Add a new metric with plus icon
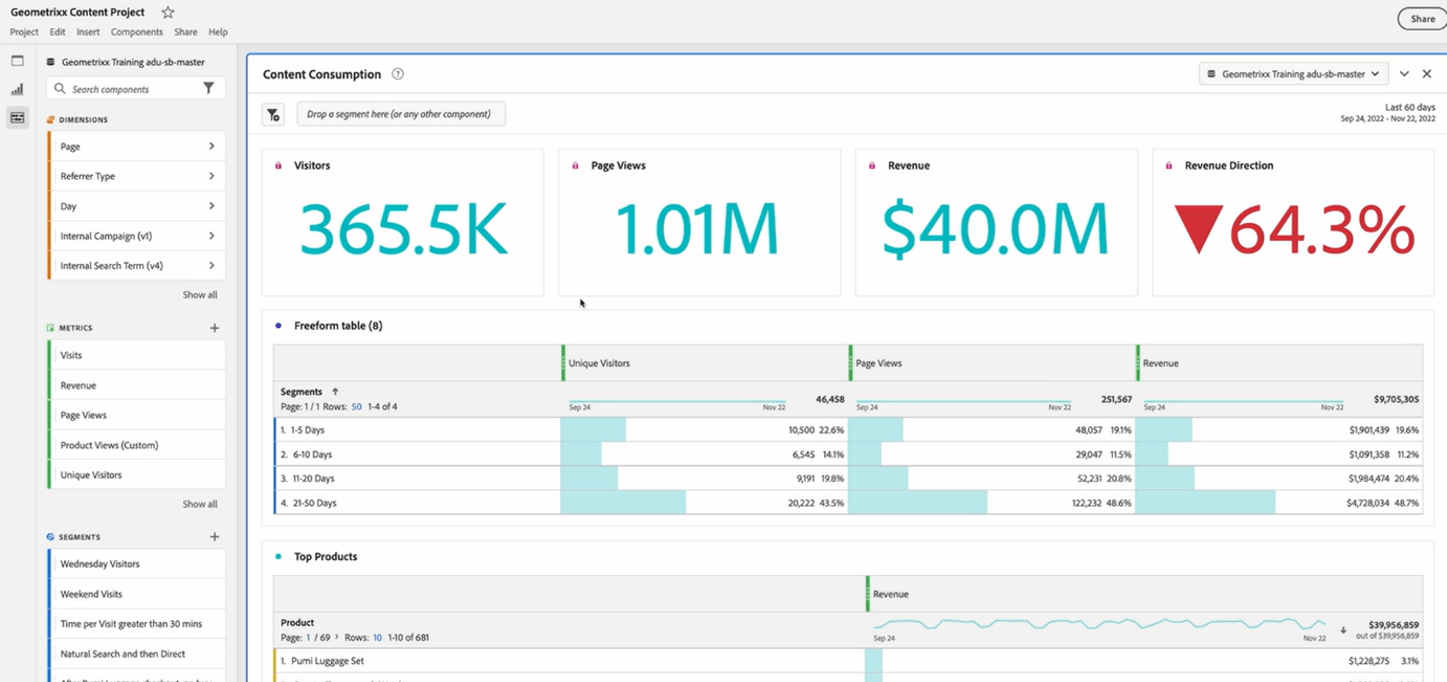 [214, 328]
